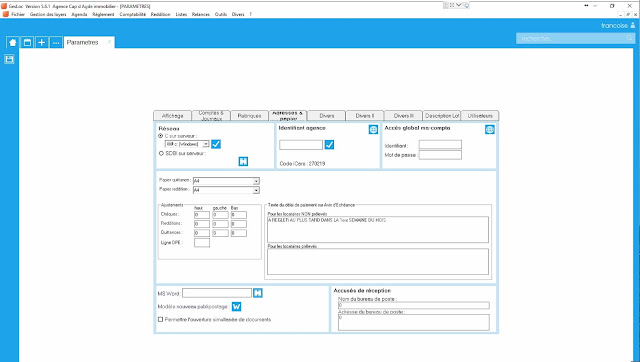Open the Gestion des loyers menu

tap(48, 14)
